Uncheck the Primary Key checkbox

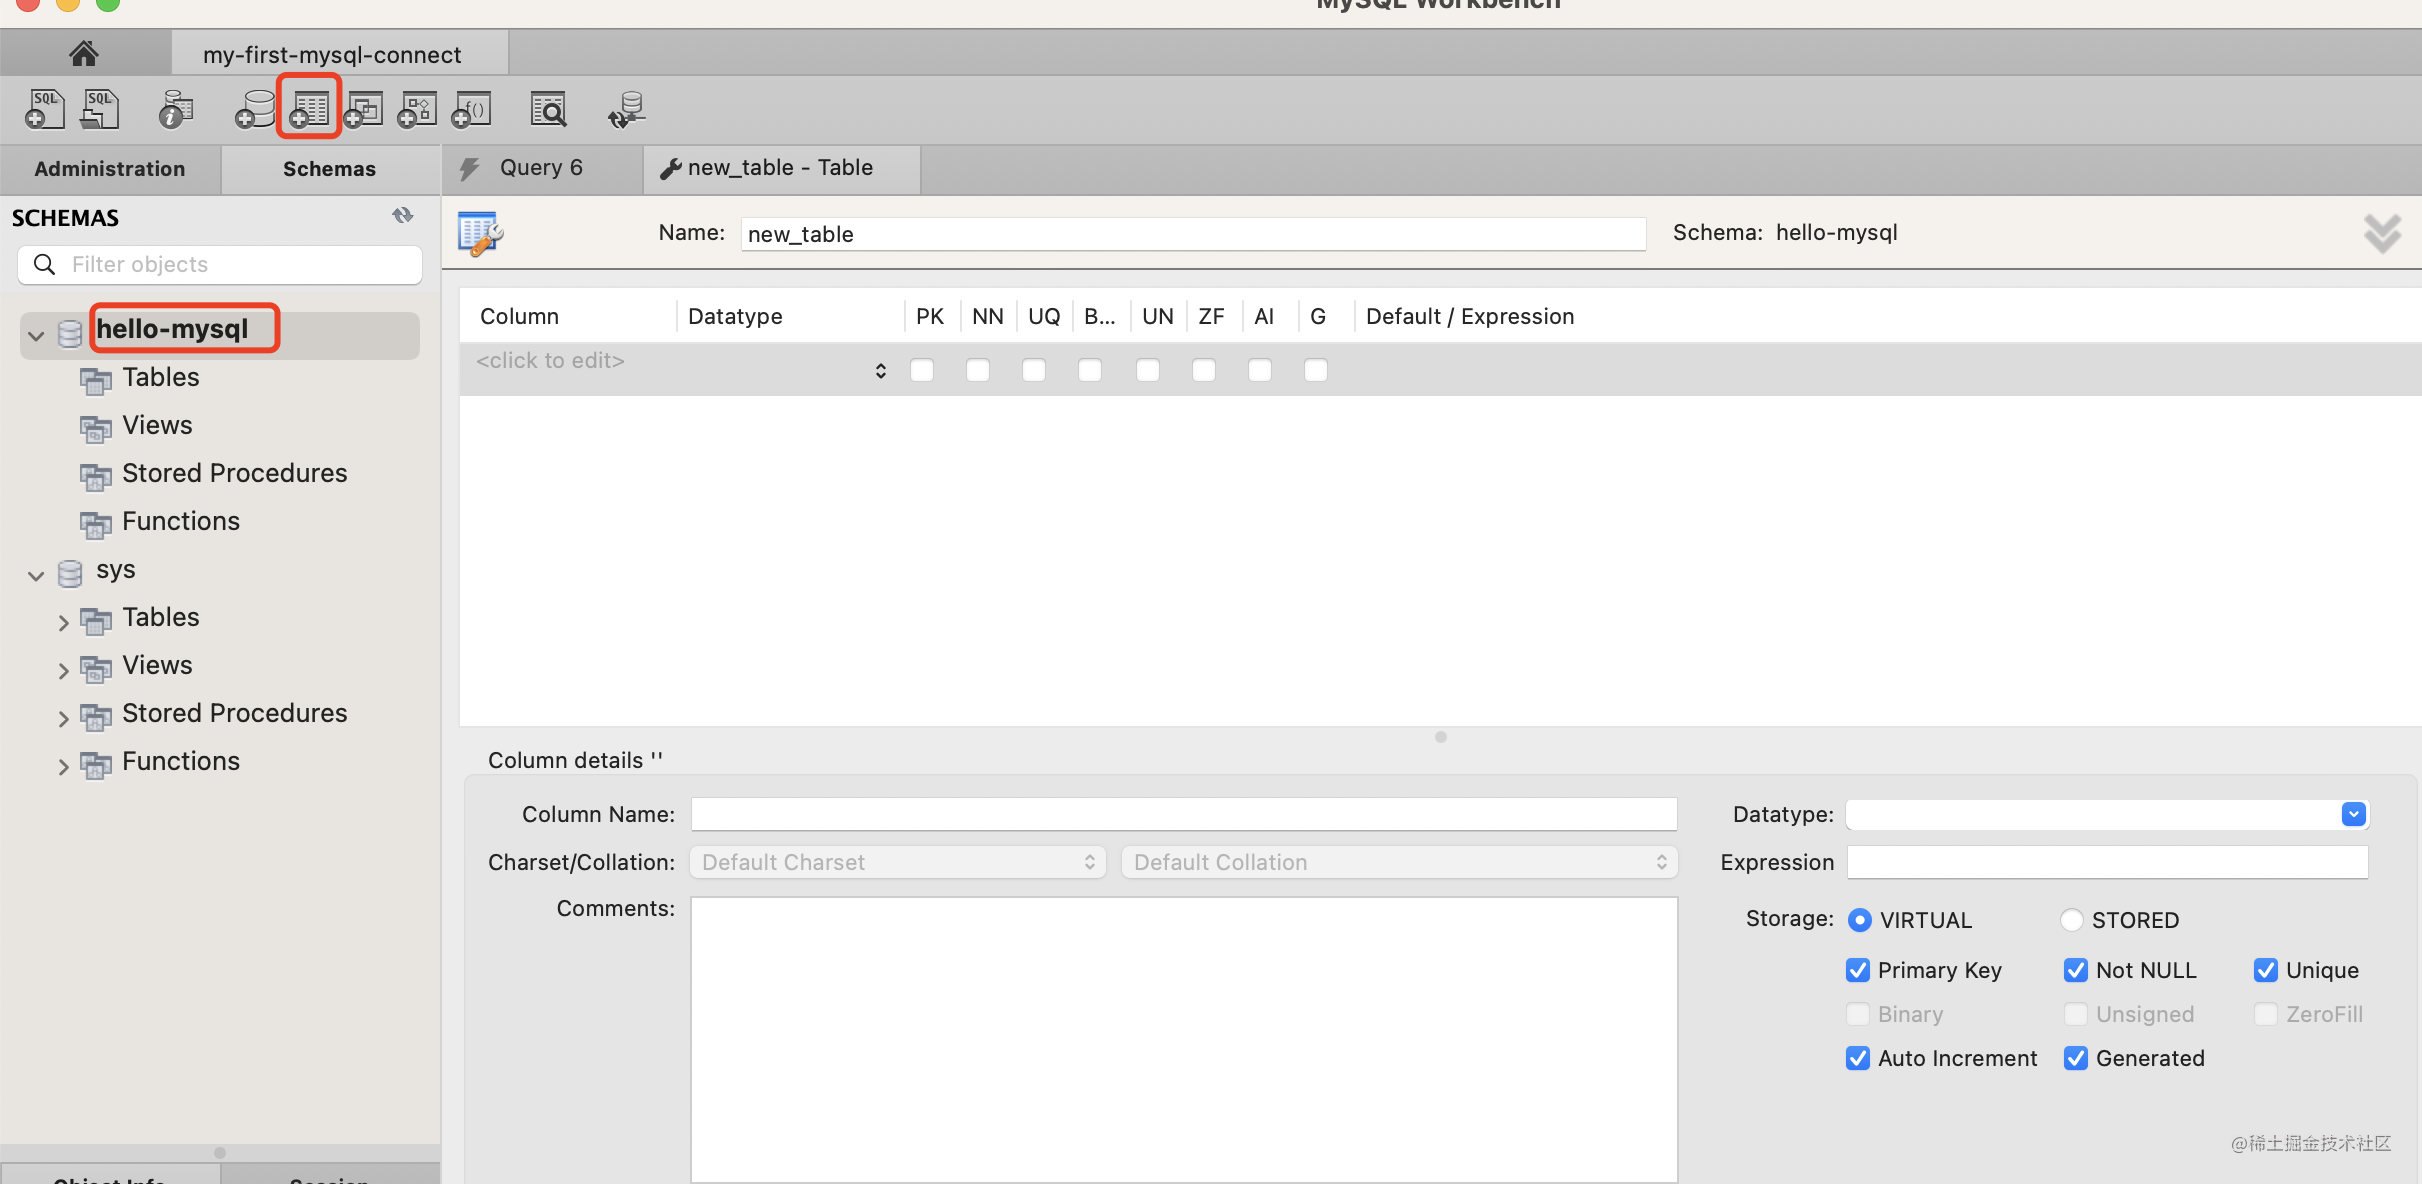1858,970
